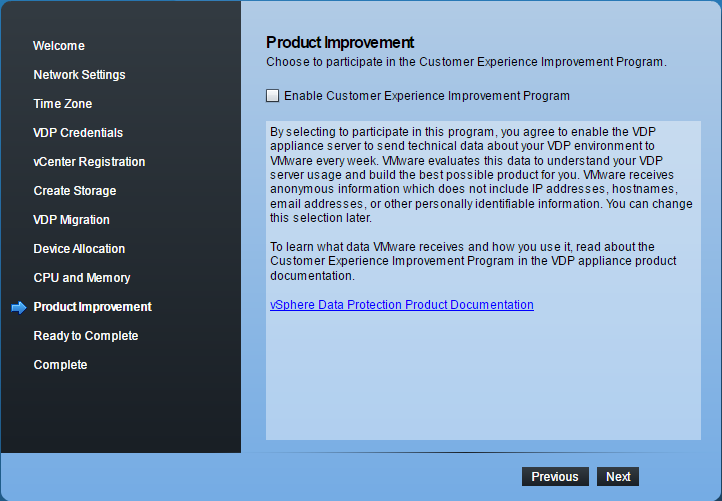
Task: Click the blue arrow current-step indicator
Action: point(18,307)
